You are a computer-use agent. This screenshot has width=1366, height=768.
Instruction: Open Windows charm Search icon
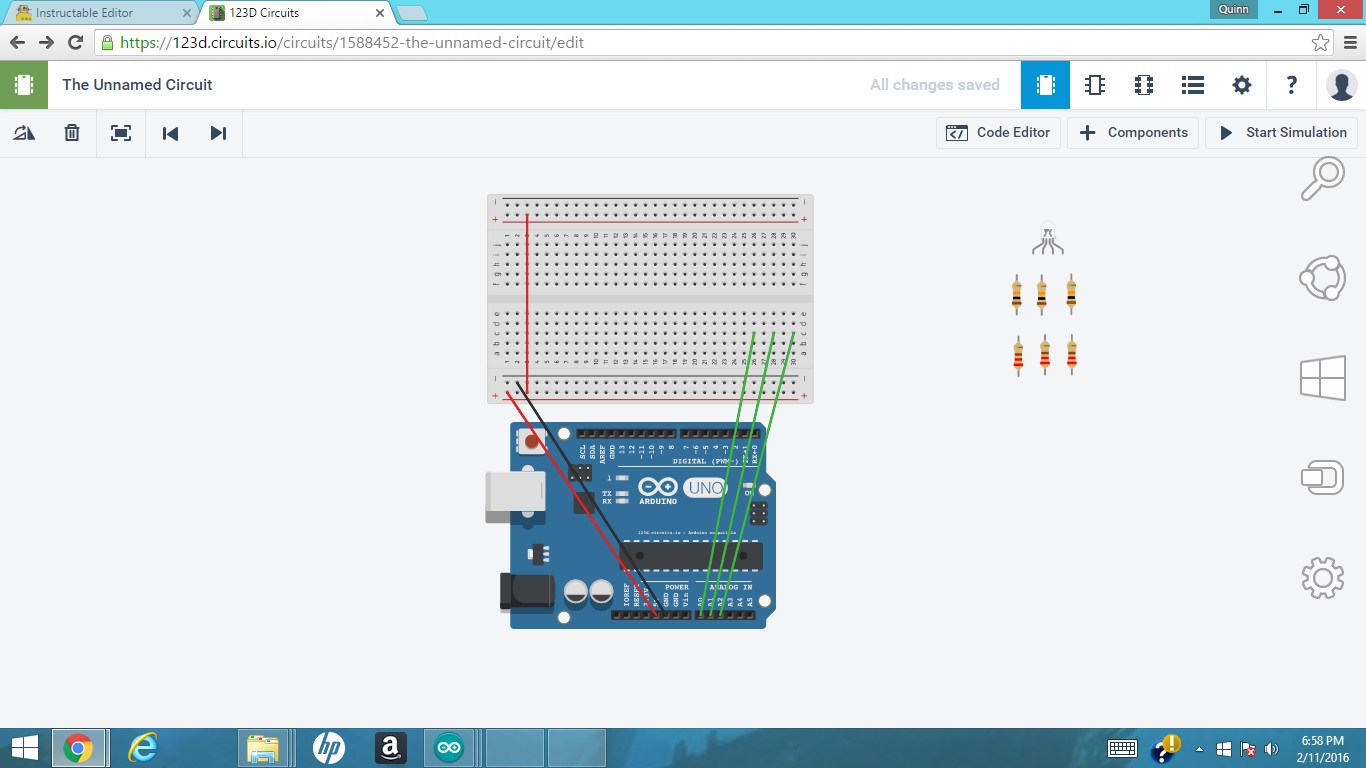pyautogui.click(x=1322, y=179)
